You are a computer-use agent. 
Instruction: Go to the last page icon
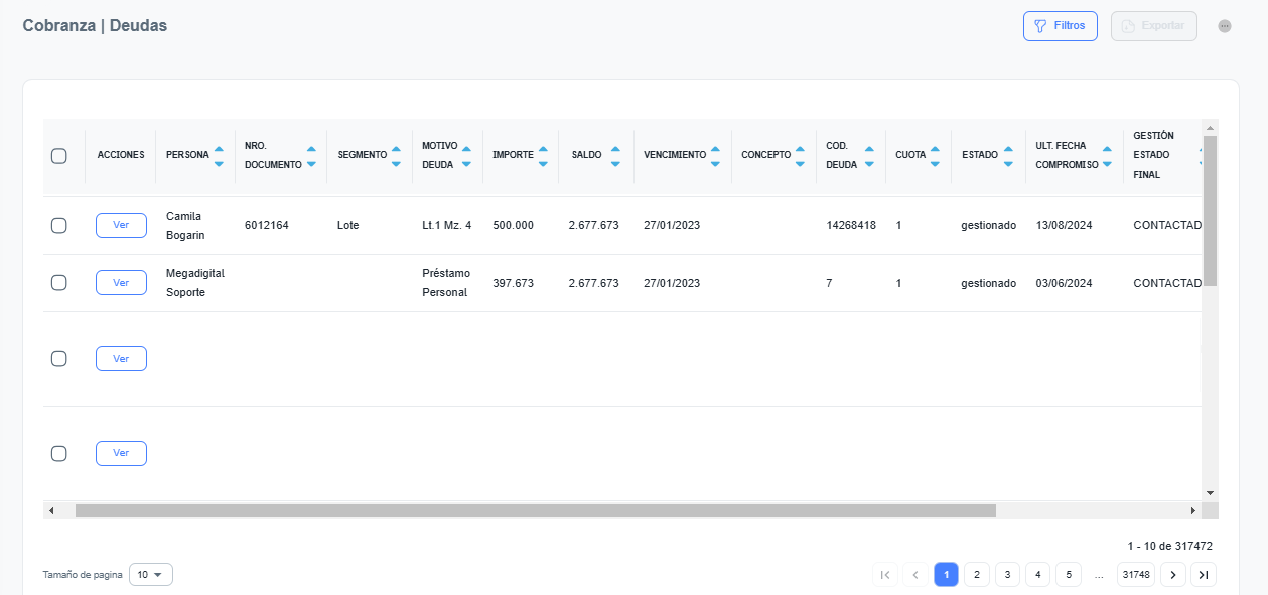pyautogui.click(x=1204, y=575)
